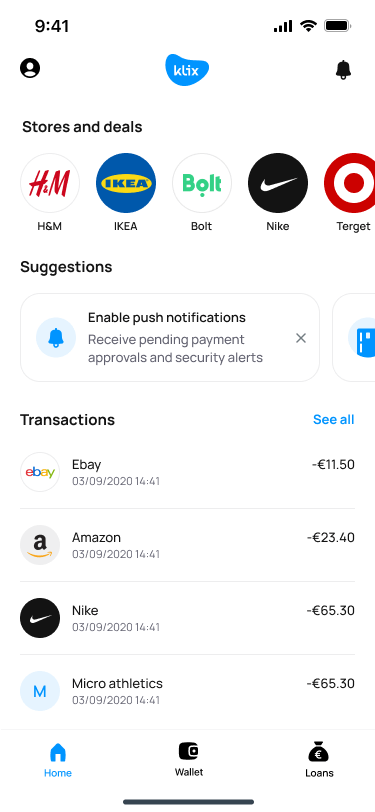
Task: View the Nike transaction details
Action: point(188,618)
